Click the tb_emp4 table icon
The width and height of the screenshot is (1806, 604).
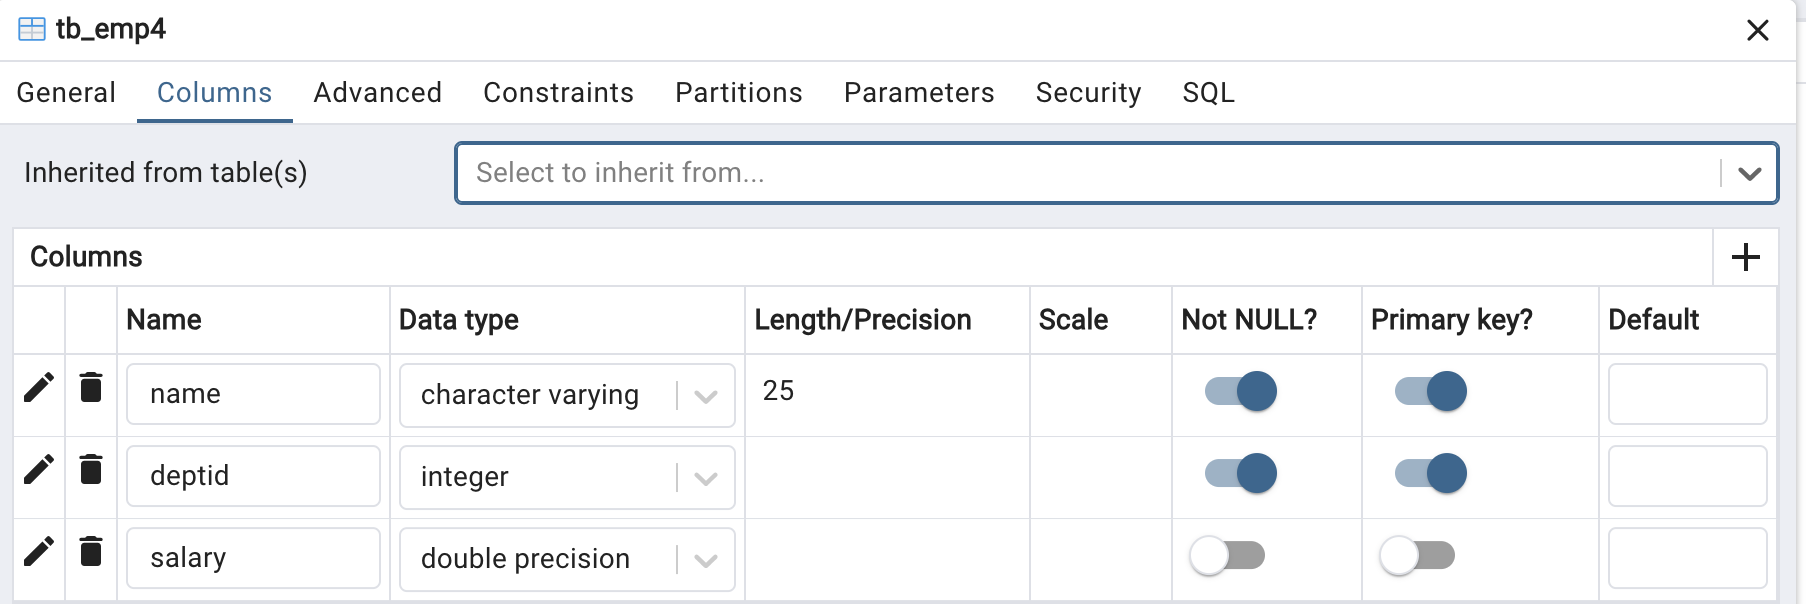[x=32, y=29]
